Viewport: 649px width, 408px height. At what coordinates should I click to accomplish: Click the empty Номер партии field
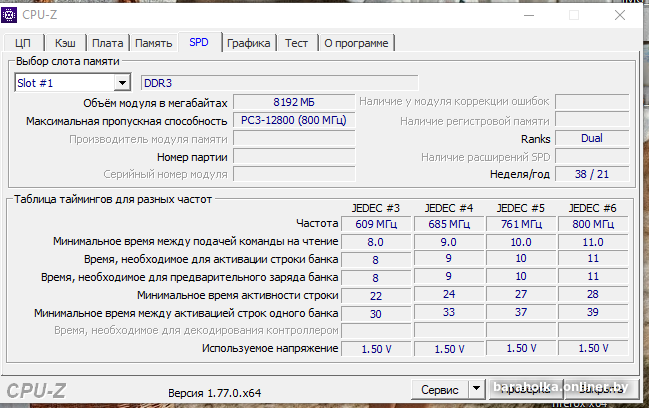point(294,157)
